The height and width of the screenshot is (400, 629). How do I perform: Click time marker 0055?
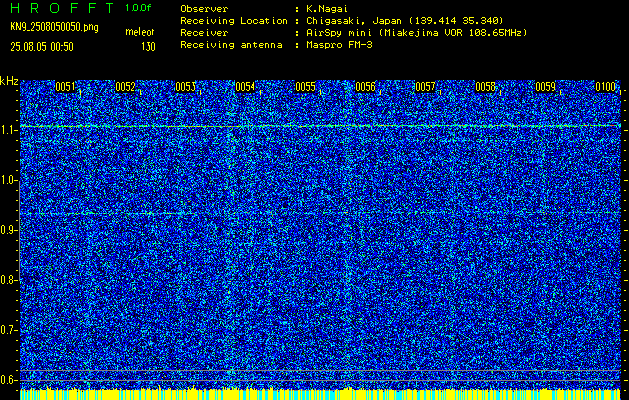305,87
